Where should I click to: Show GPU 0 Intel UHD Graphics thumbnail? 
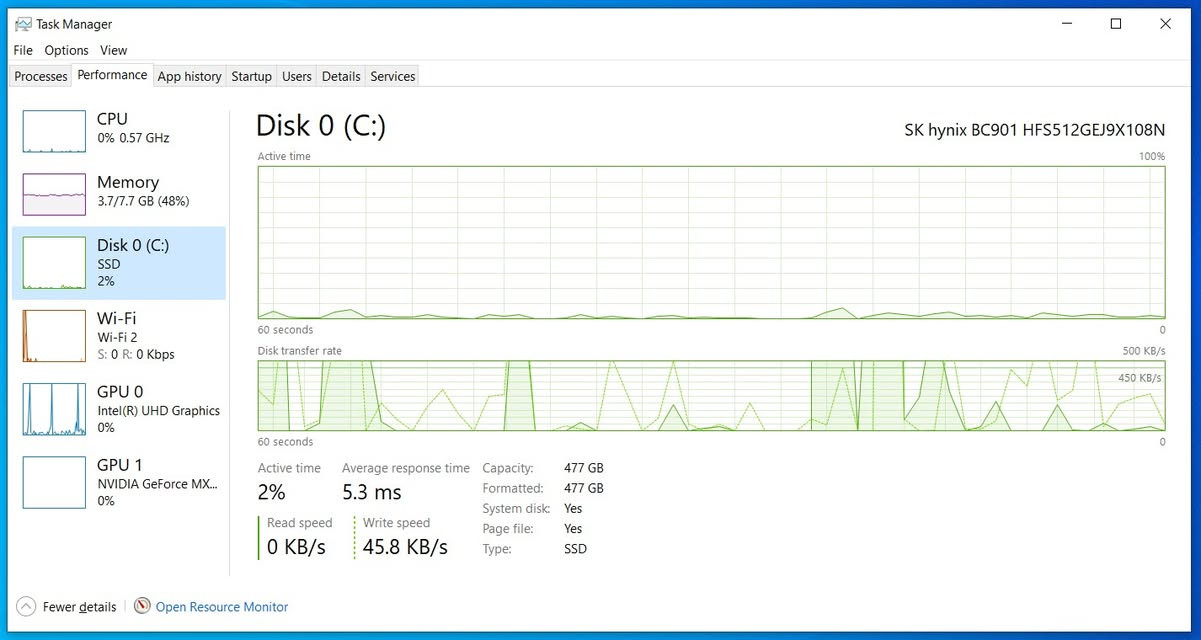click(x=54, y=409)
